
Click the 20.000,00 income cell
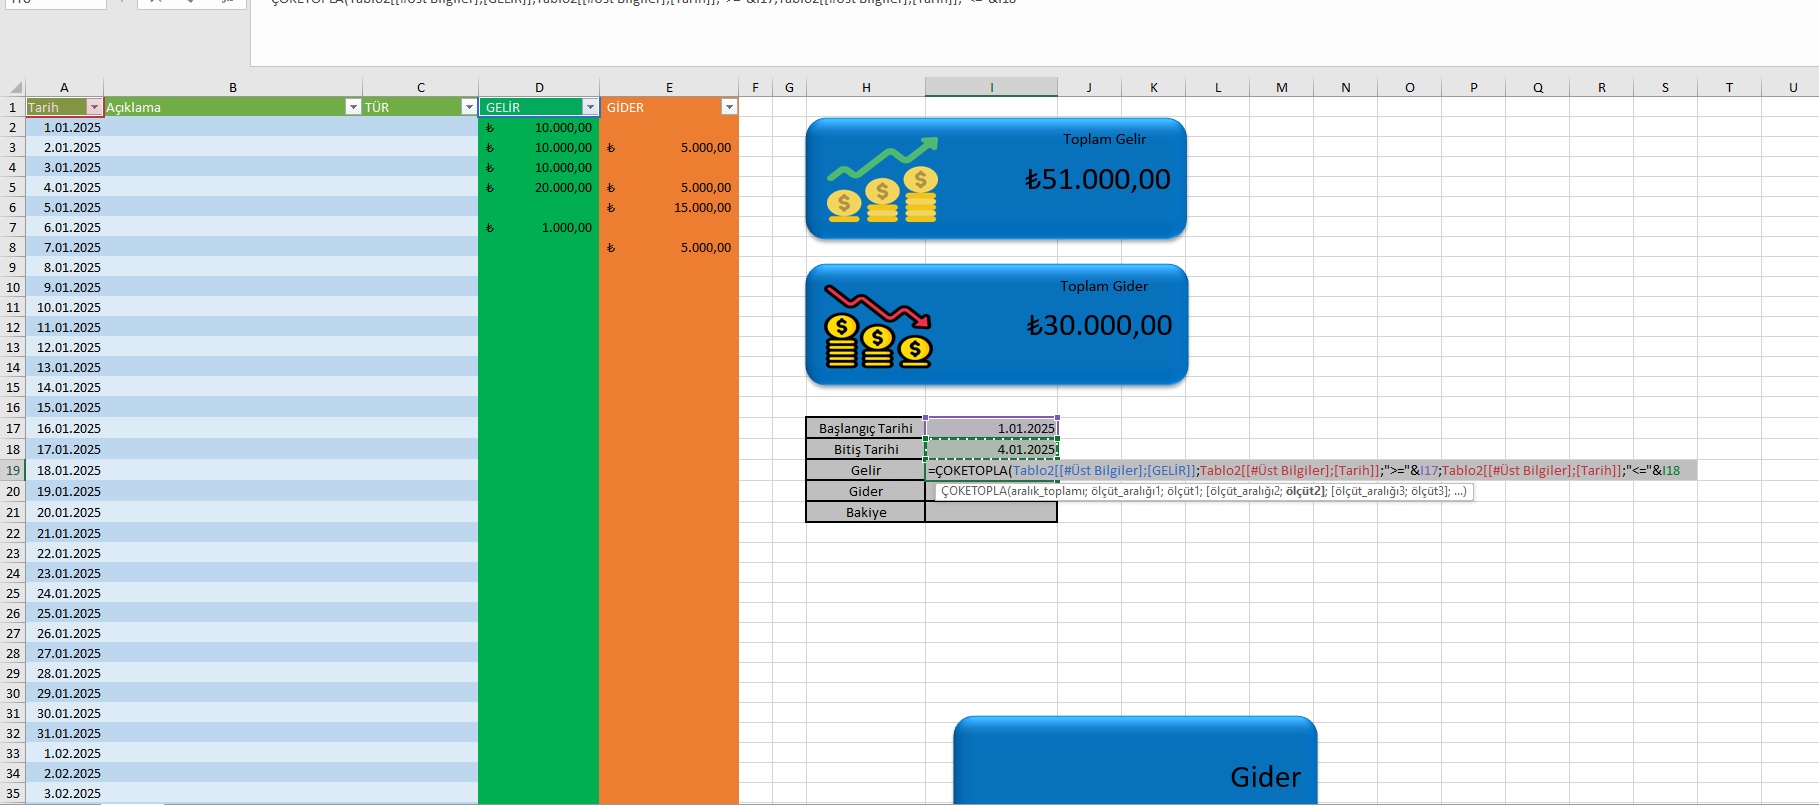pos(540,187)
